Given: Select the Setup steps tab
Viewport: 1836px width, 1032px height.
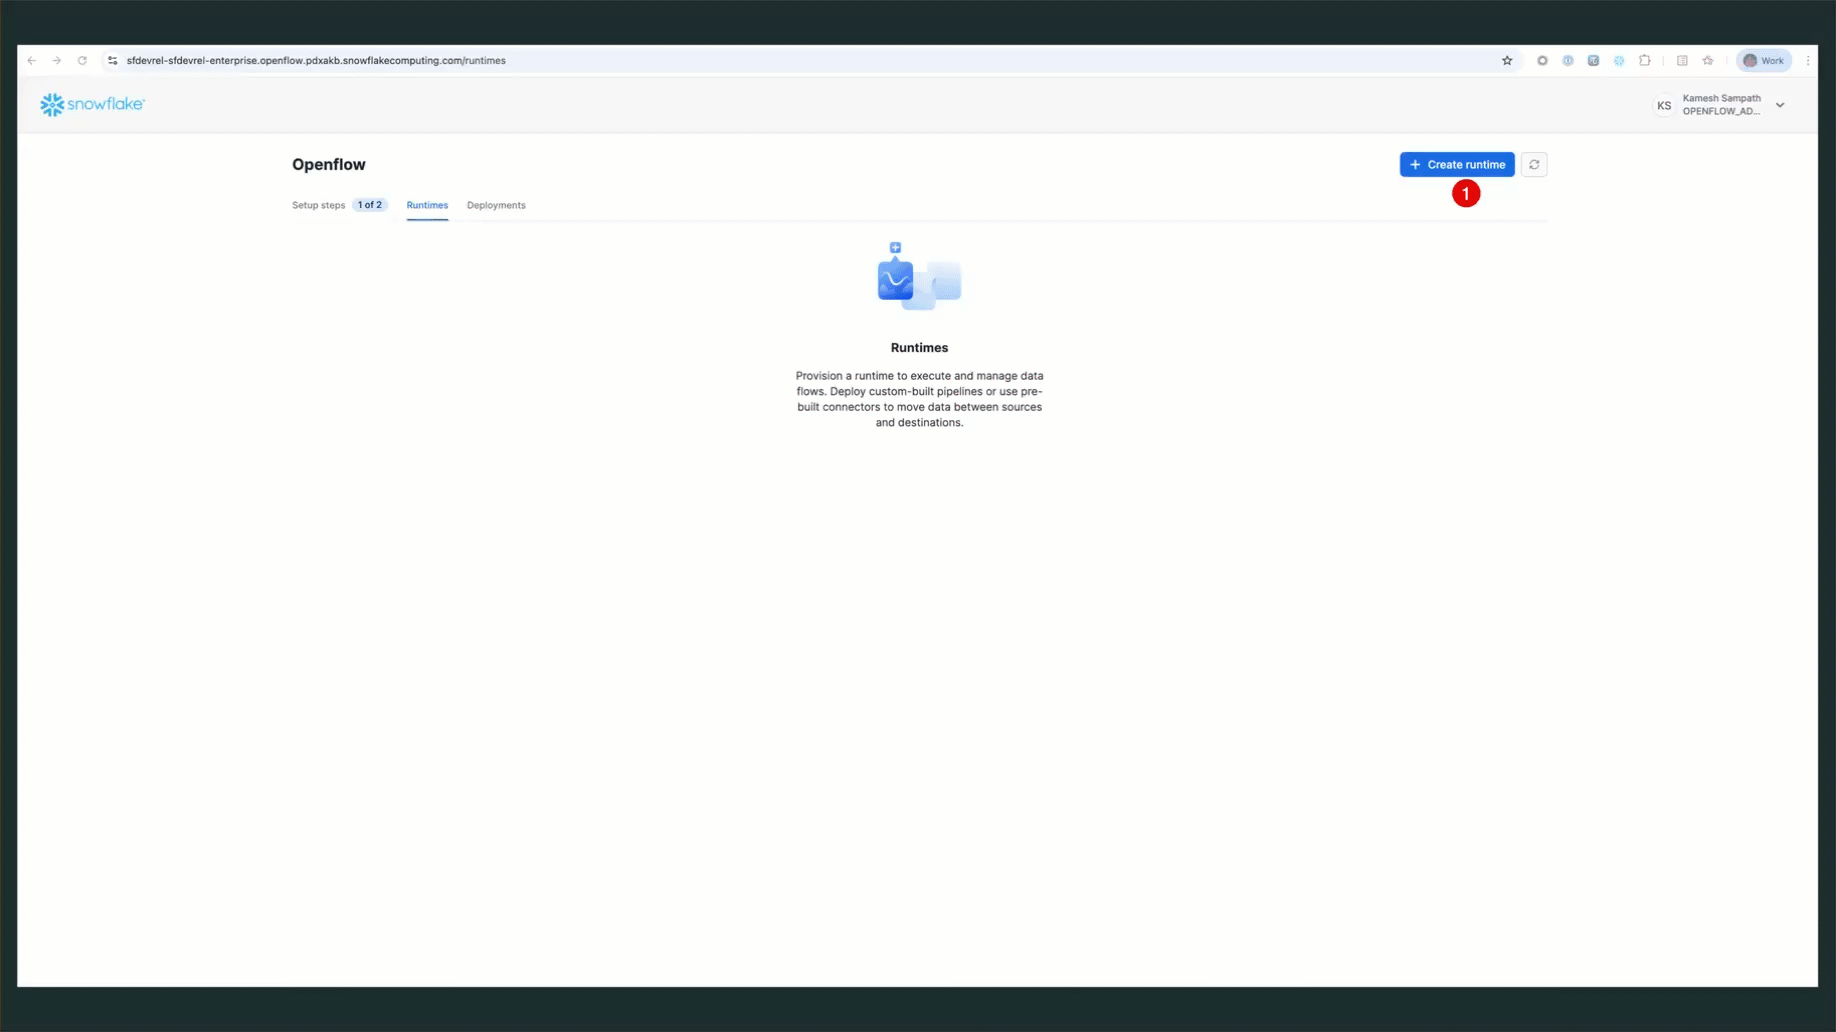Looking at the screenshot, I should 318,205.
